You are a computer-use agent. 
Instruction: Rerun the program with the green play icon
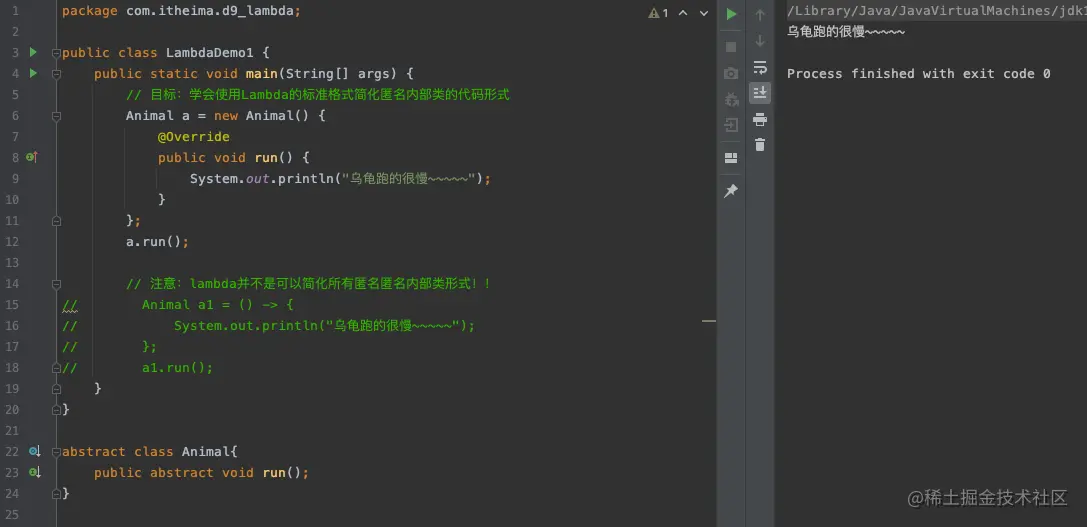click(x=731, y=14)
